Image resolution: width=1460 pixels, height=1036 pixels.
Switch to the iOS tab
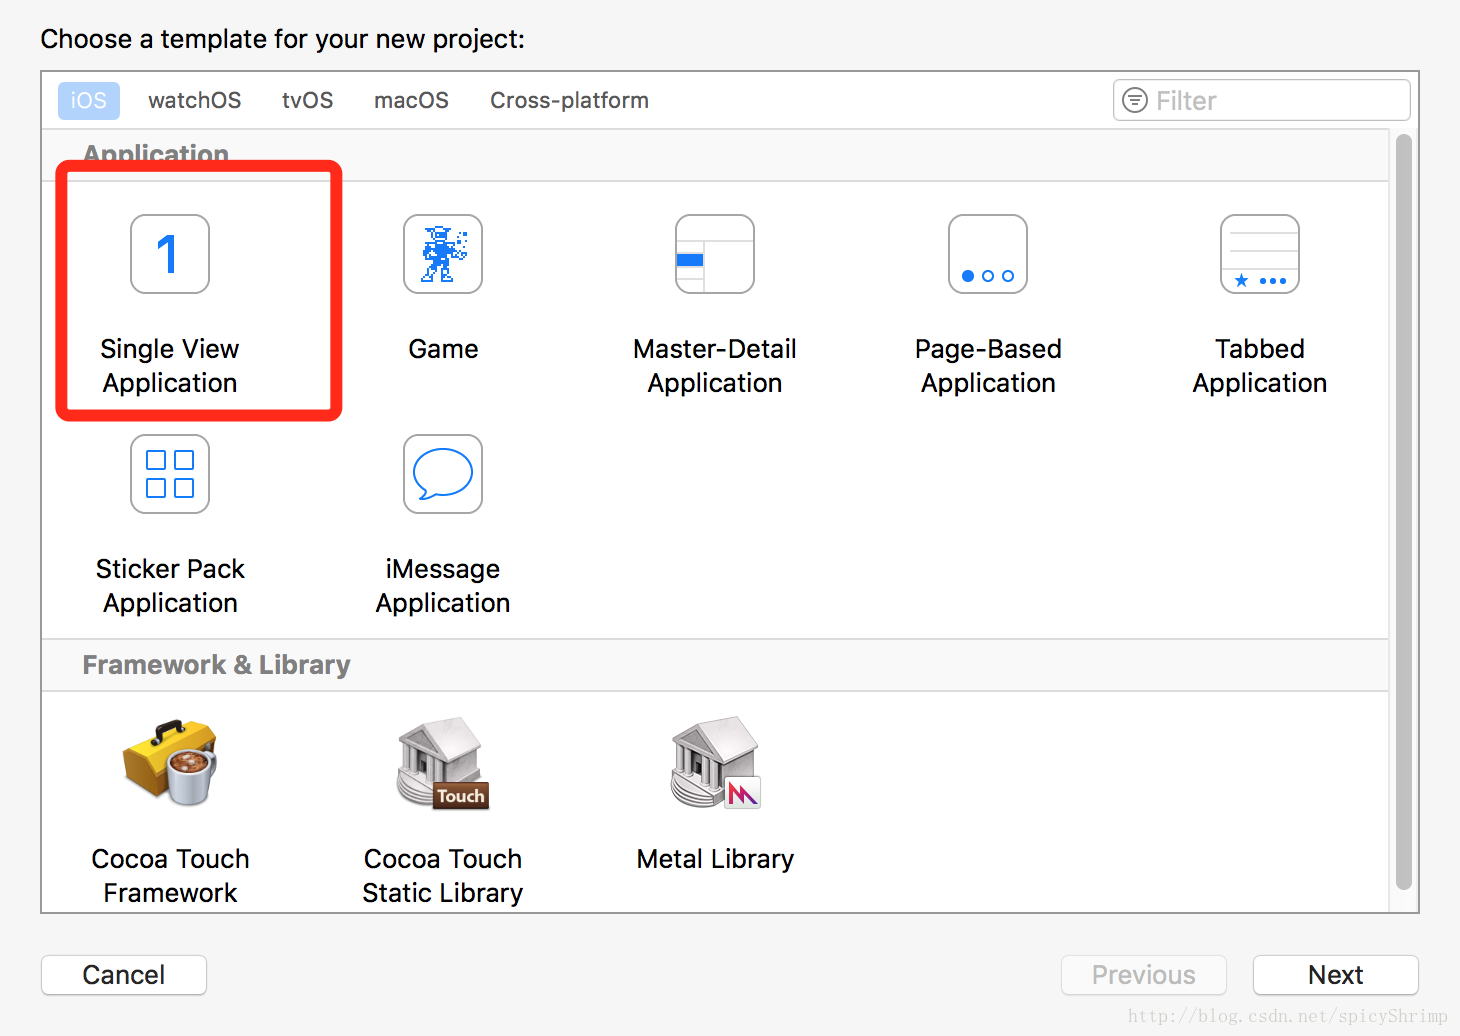89,100
